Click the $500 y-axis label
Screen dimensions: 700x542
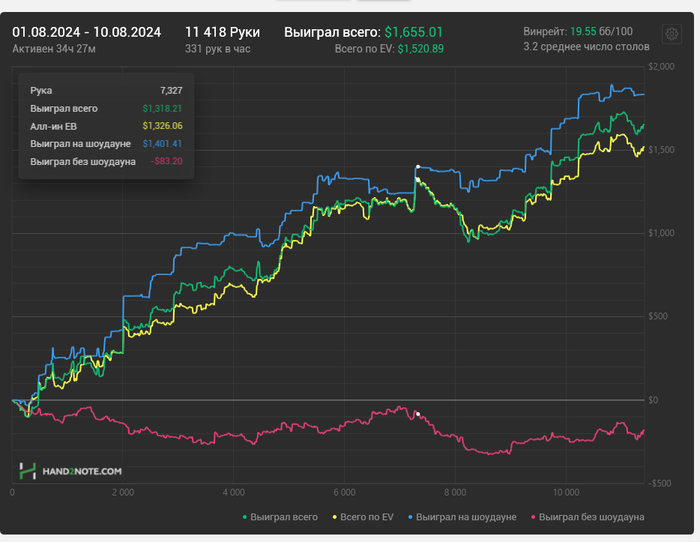(x=658, y=317)
